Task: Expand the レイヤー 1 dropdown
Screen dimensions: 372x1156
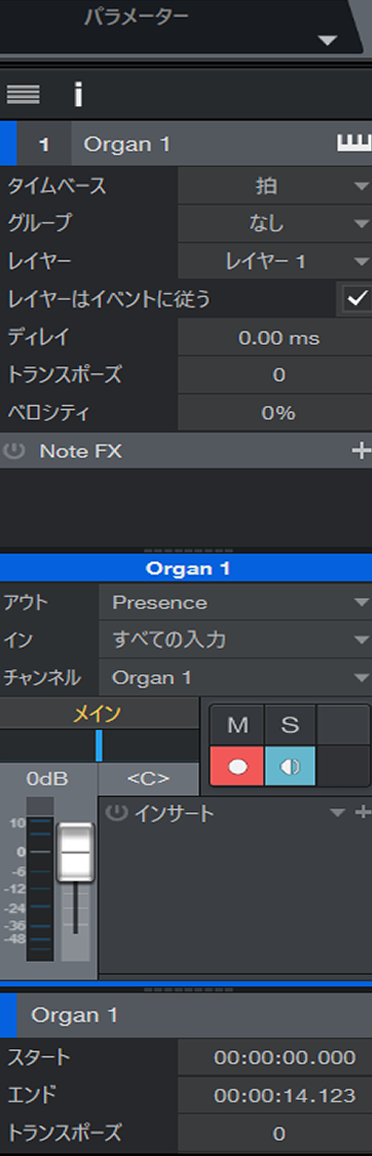Action: 275,261
